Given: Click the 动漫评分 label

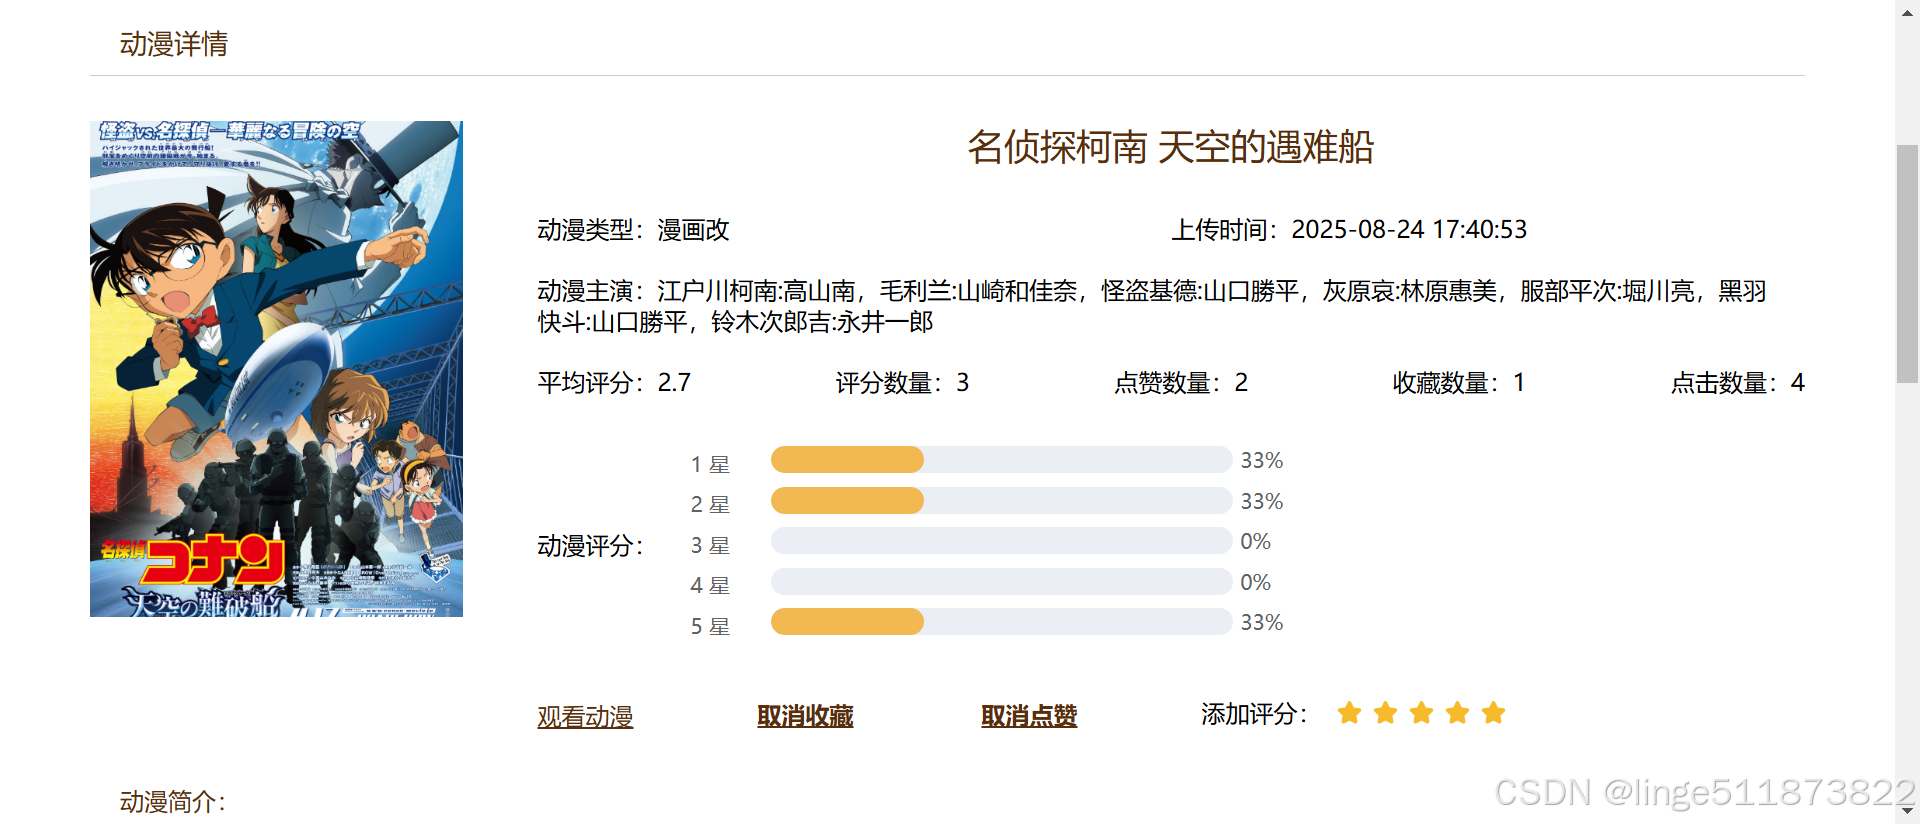Looking at the screenshot, I should pyautogui.click(x=590, y=546).
